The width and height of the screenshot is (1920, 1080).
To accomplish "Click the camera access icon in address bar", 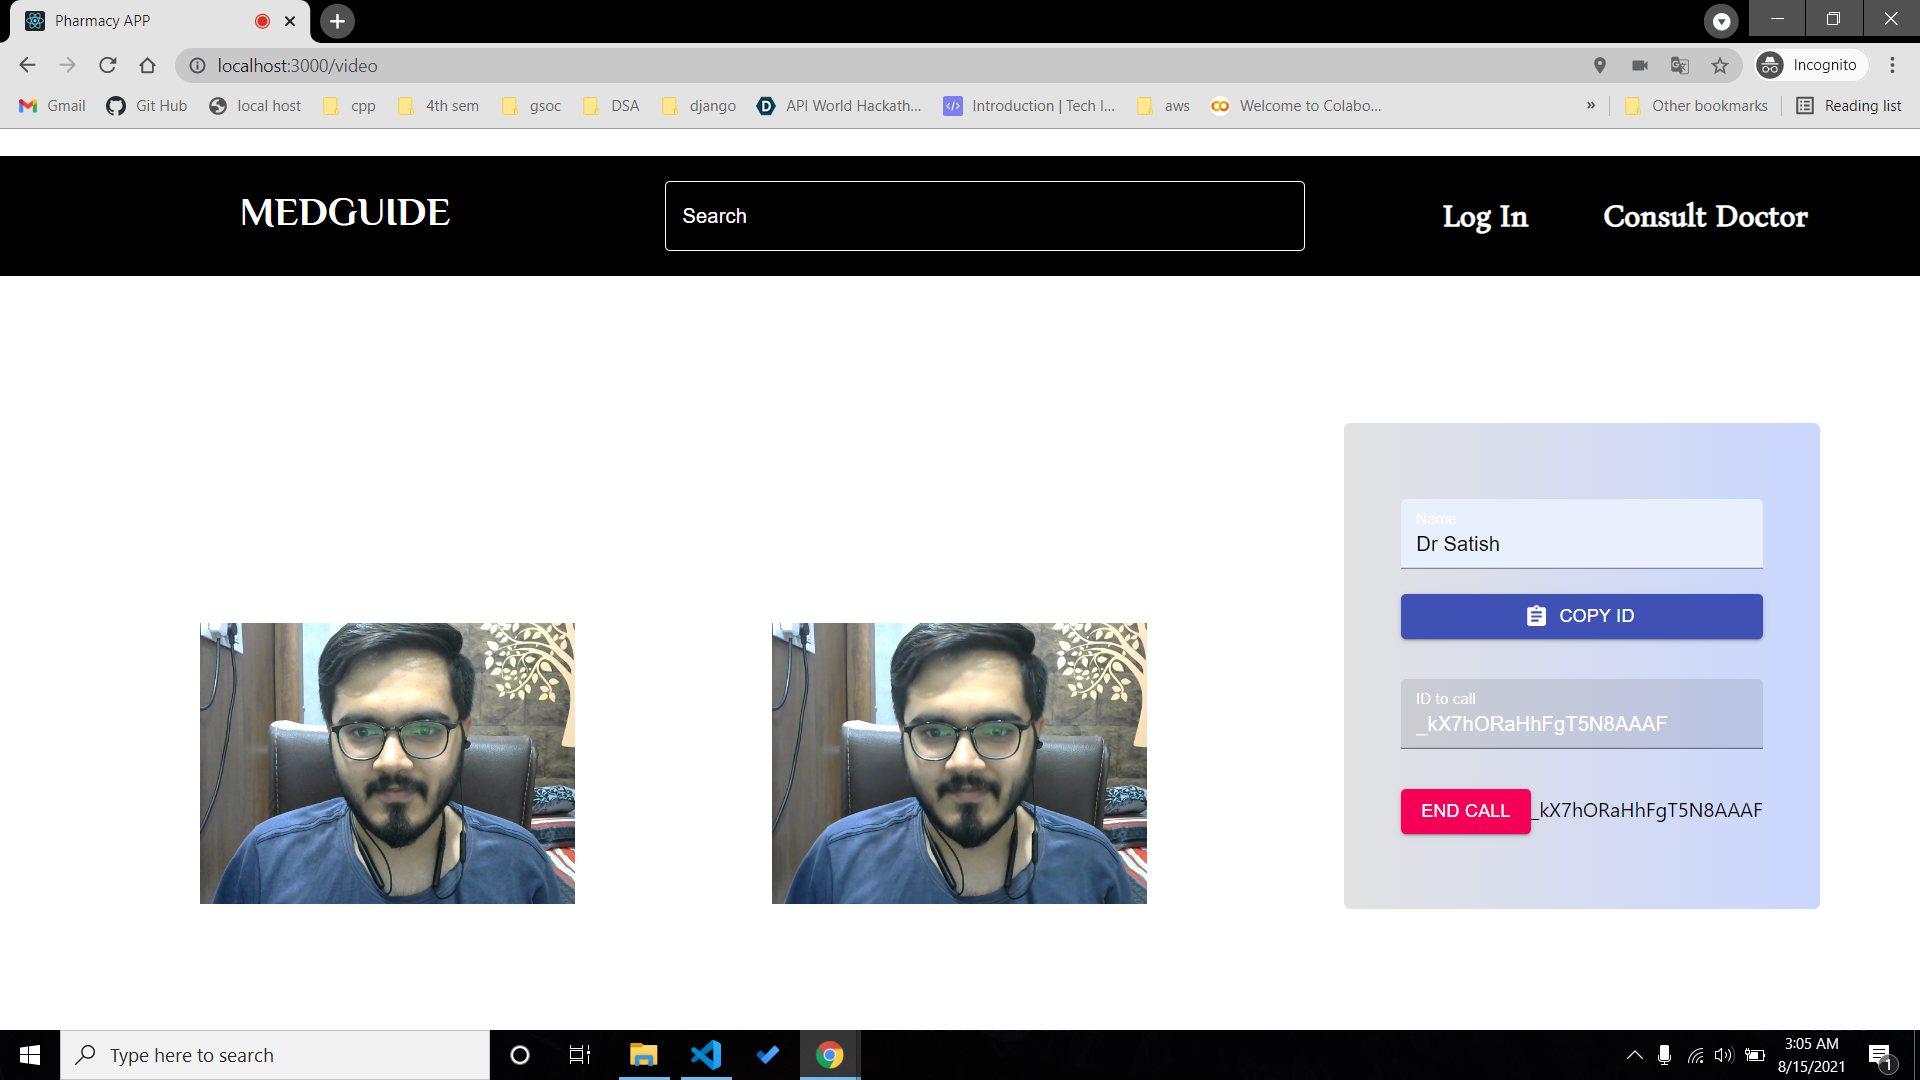I will point(1640,65).
